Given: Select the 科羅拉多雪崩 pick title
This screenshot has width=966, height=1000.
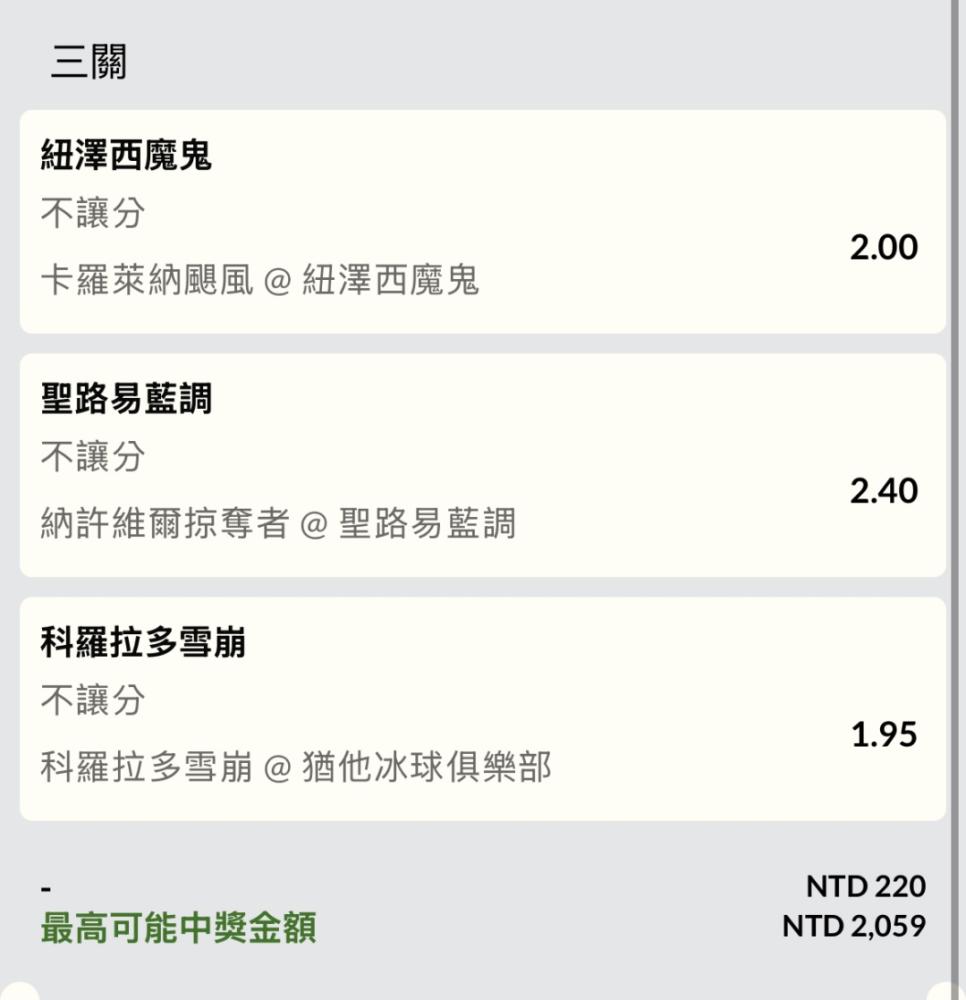Looking at the screenshot, I should click(x=143, y=643).
